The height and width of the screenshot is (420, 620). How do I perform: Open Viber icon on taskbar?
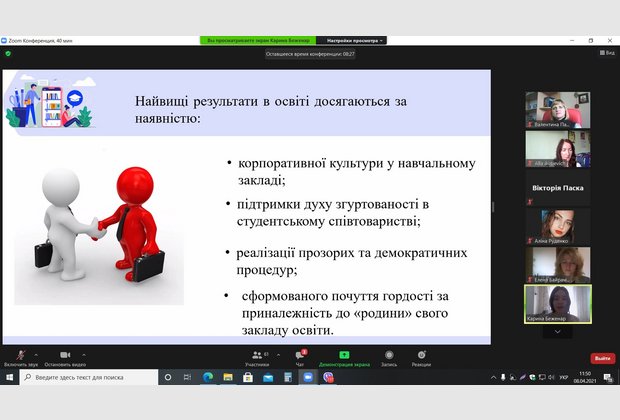click(x=328, y=377)
